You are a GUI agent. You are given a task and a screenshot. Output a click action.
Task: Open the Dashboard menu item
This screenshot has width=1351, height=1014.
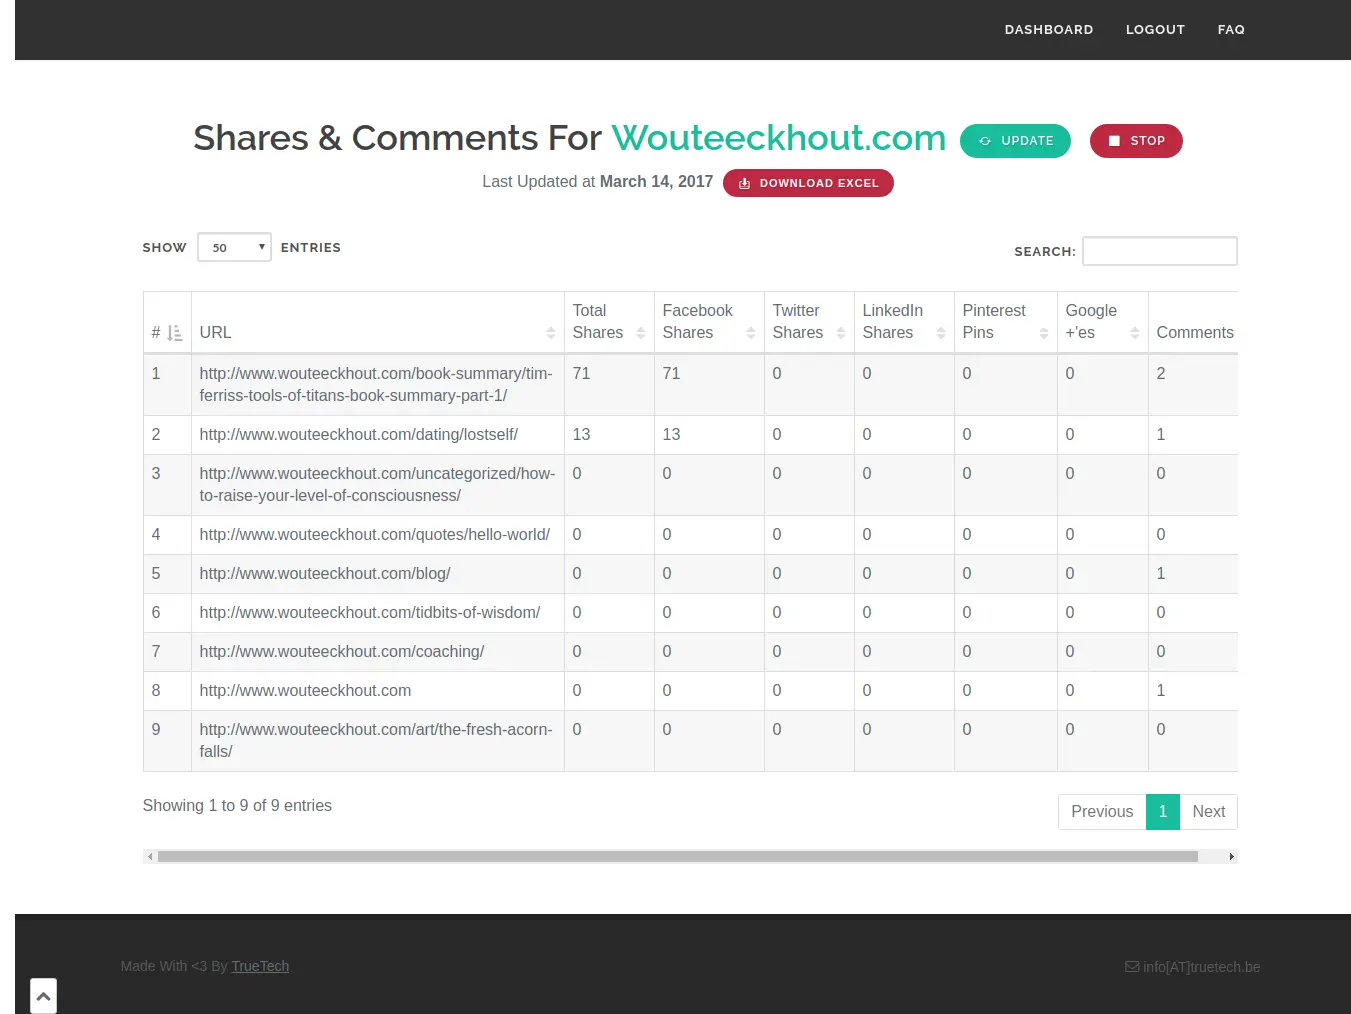pyautogui.click(x=1049, y=30)
